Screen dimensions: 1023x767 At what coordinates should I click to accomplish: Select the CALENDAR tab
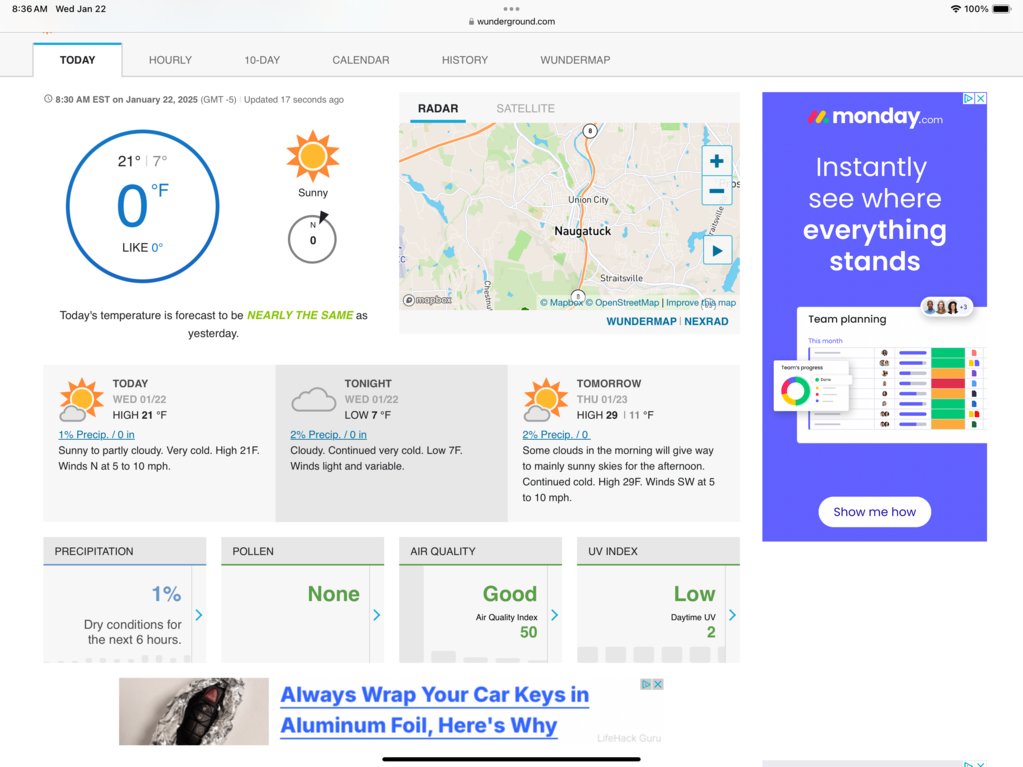click(361, 60)
